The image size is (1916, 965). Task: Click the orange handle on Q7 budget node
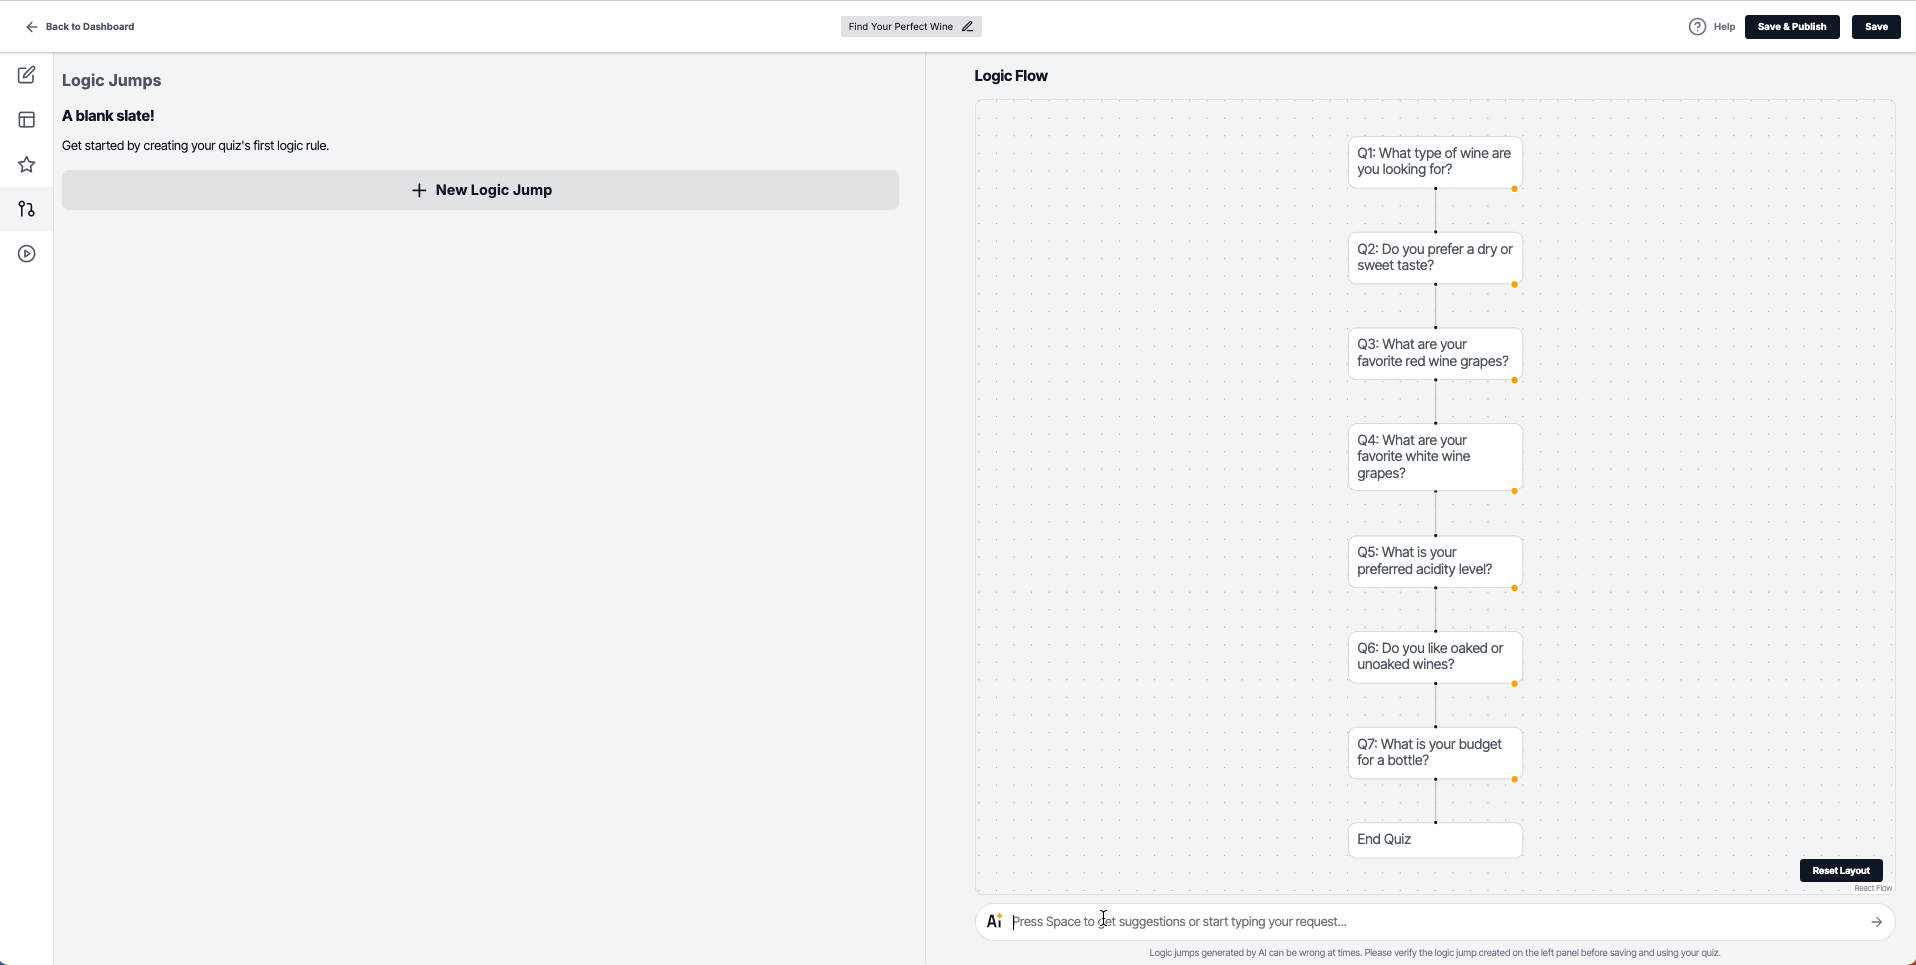(x=1515, y=779)
